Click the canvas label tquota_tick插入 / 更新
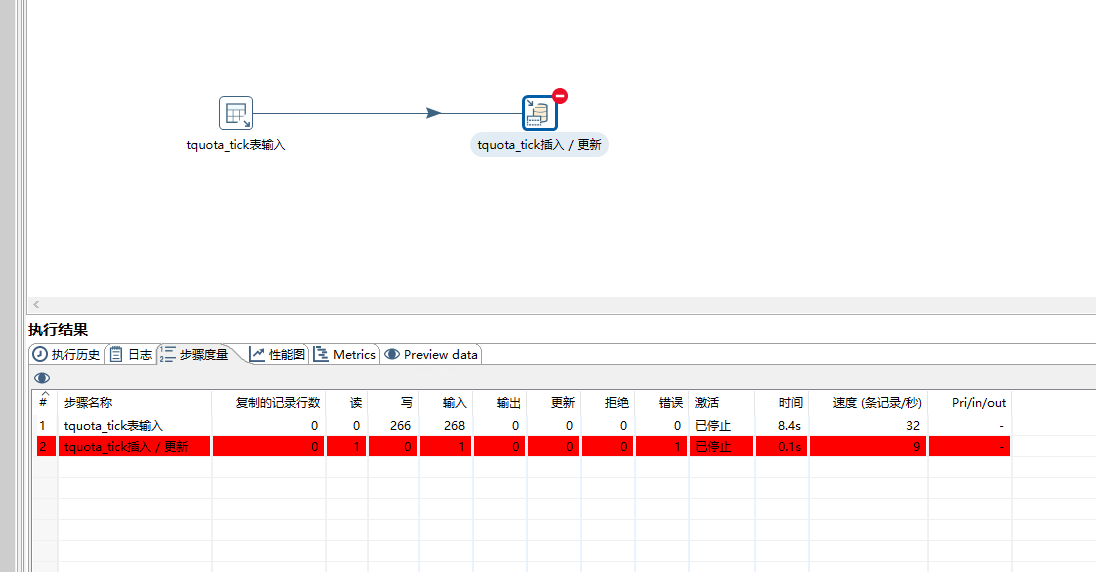The width and height of the screenshot is (1096, 572). click(540, 145)
